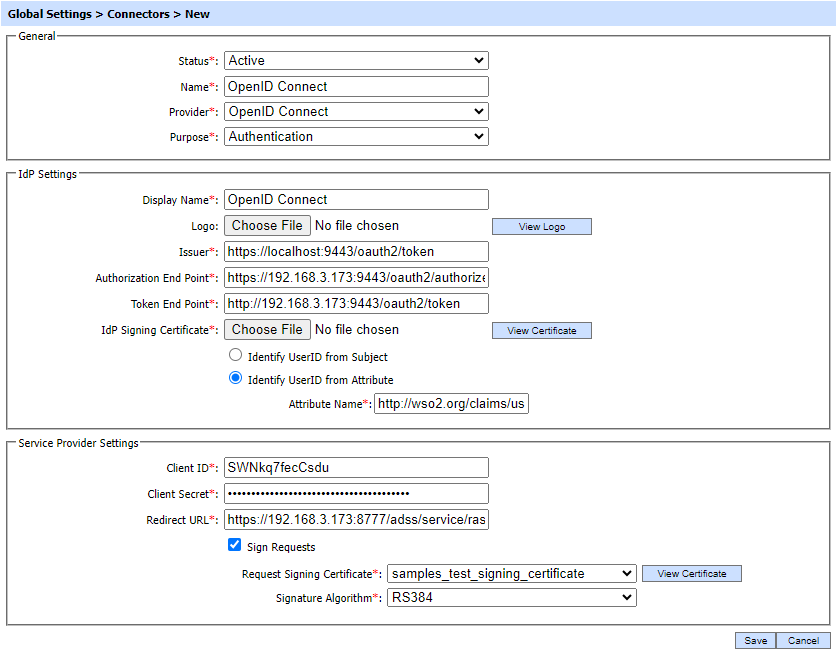Focus the Issuer input field
This screenshot has width=836, height=650.
(356, 251)
